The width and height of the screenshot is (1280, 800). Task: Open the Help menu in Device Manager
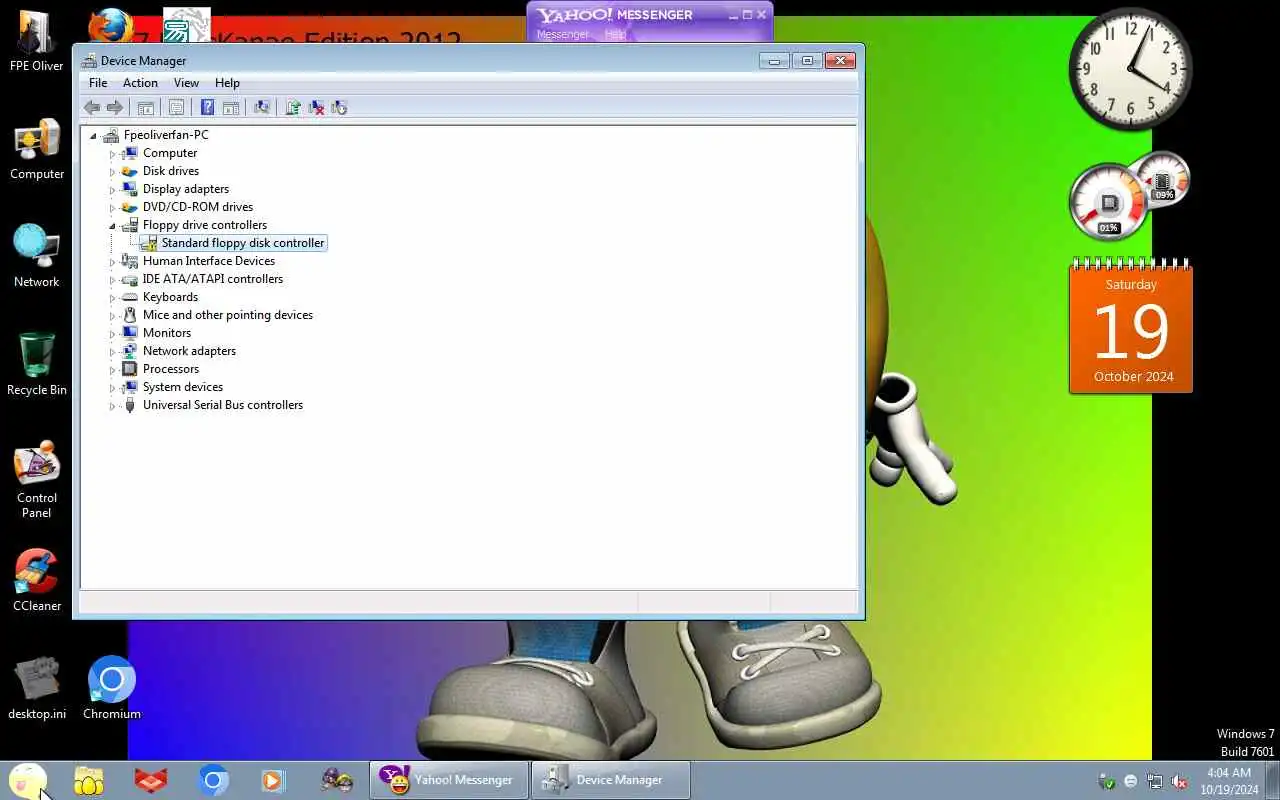(x=227, y=83)
